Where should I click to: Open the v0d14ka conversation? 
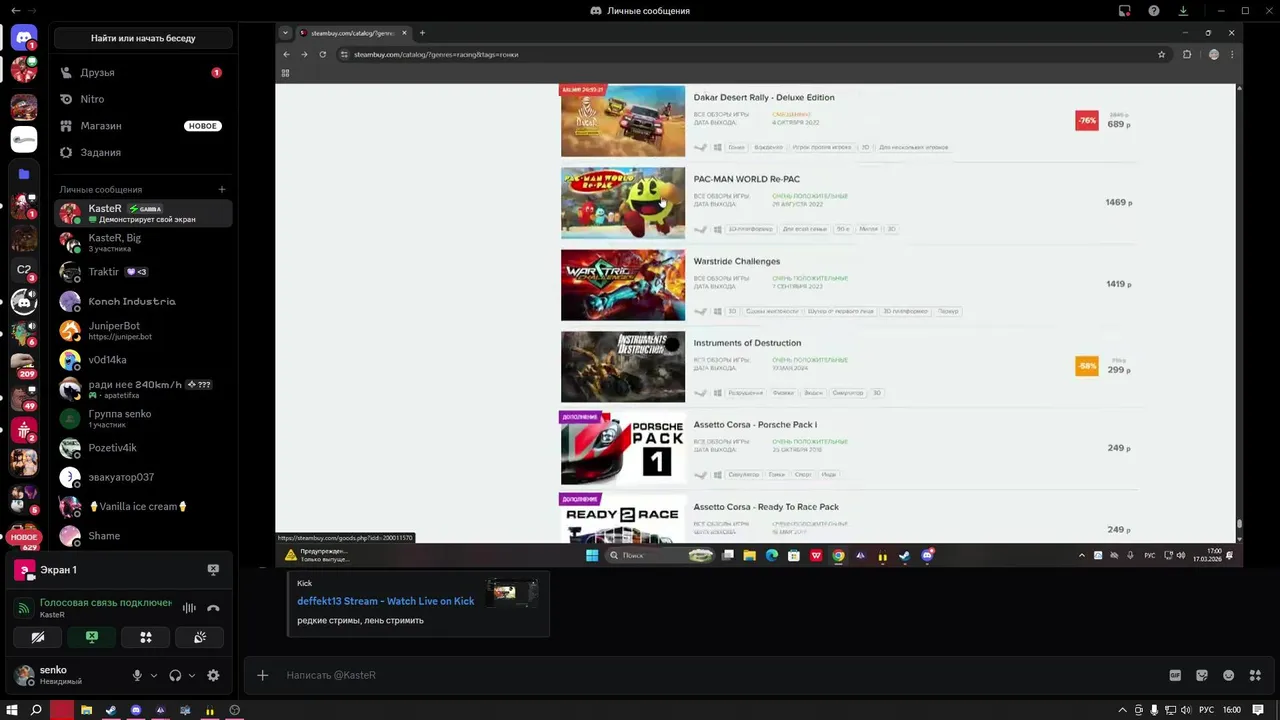[142, 359]
